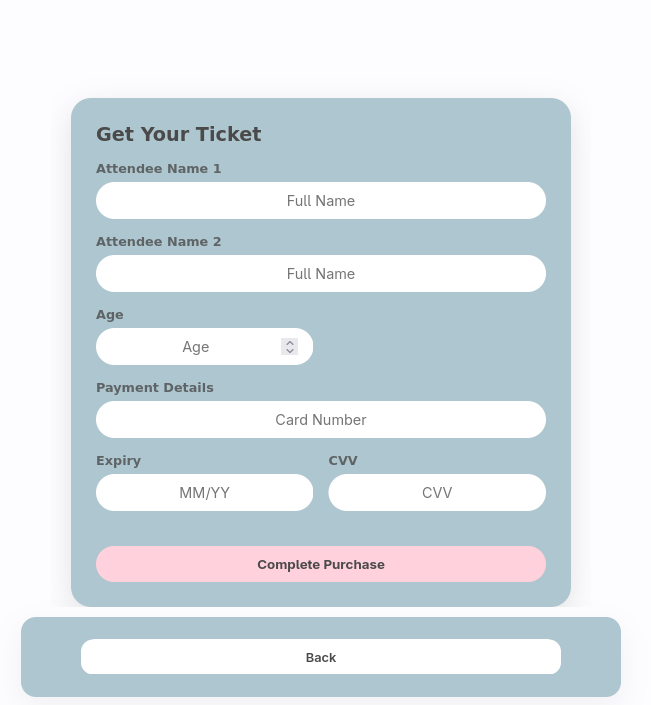Focus the Attendee Name 2 full name field
Image resolution: width=651 pixels, height=705 pixels.
320,274
